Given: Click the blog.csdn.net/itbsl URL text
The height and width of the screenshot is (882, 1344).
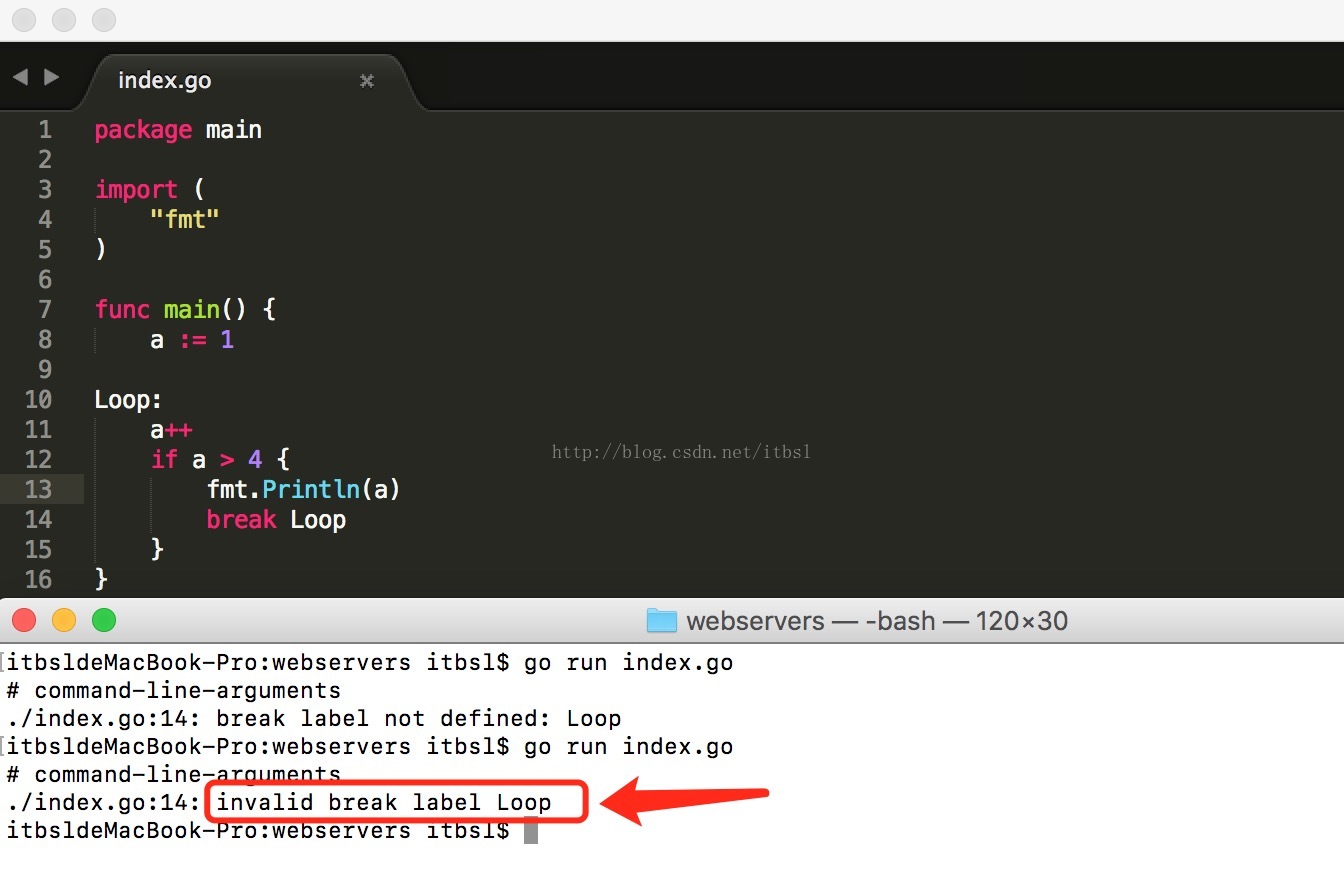Looking at the screenshot, I should coord(681,452).
